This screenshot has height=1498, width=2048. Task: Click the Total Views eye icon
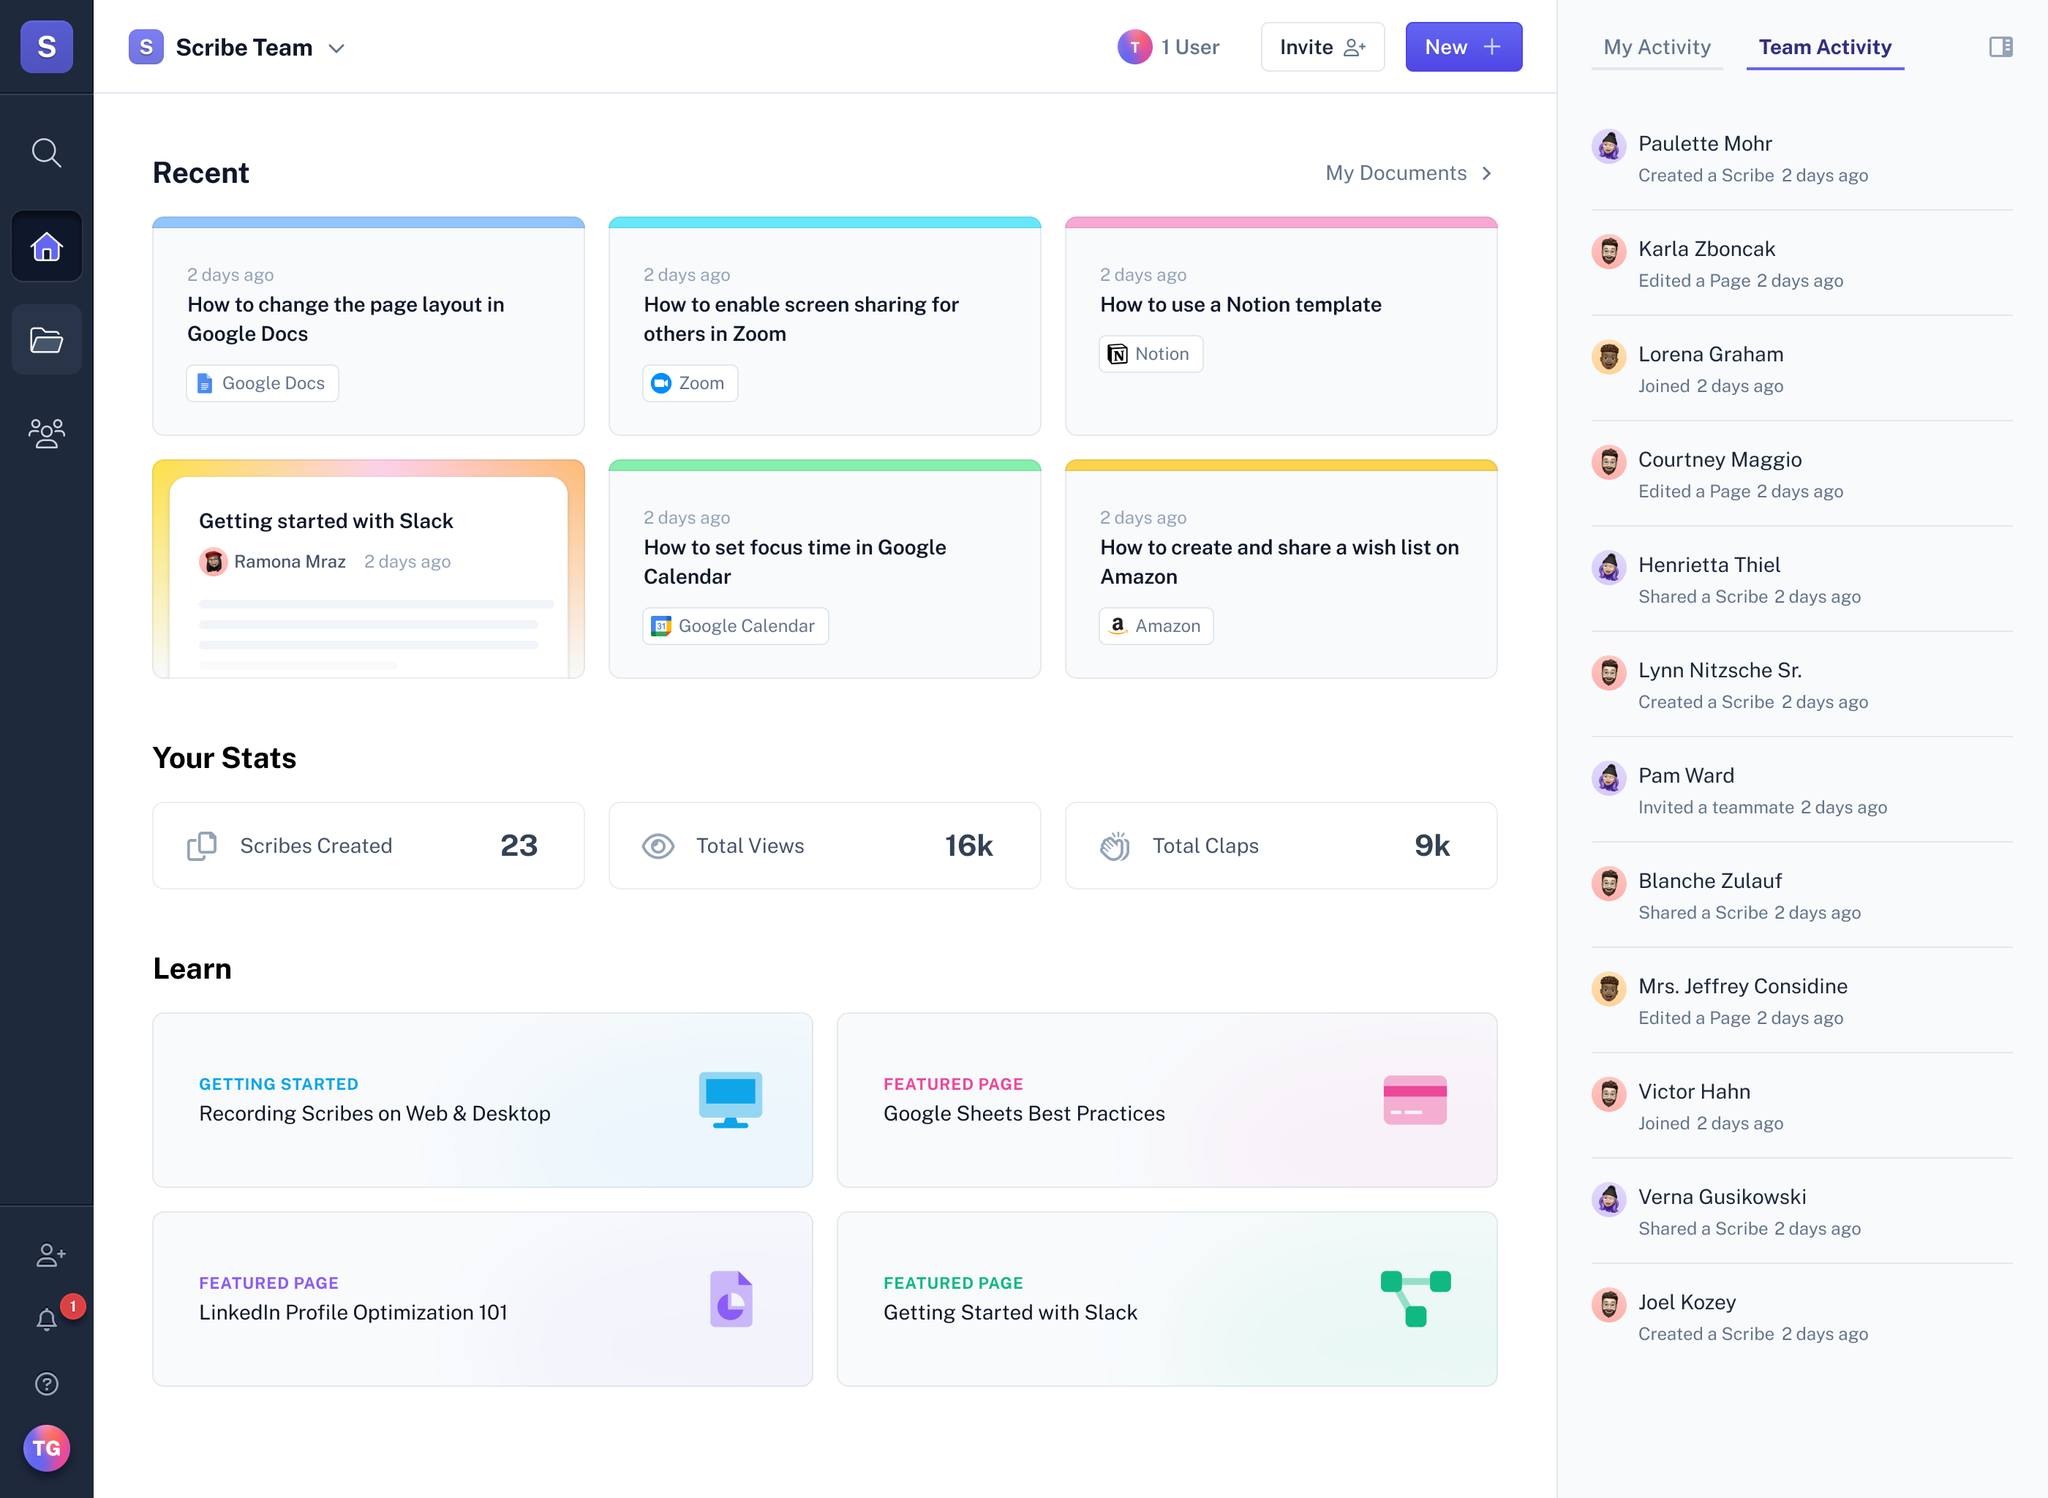pyautogui.click(x=658, y=846)
